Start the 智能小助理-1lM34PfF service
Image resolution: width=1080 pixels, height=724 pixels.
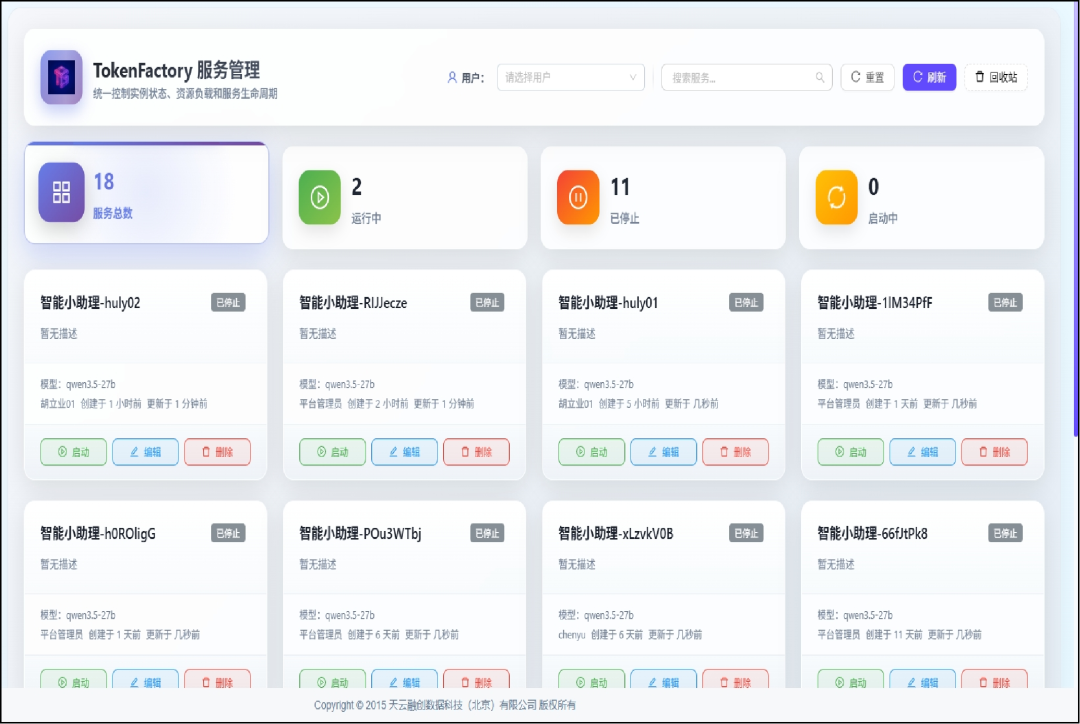[851, 452]
